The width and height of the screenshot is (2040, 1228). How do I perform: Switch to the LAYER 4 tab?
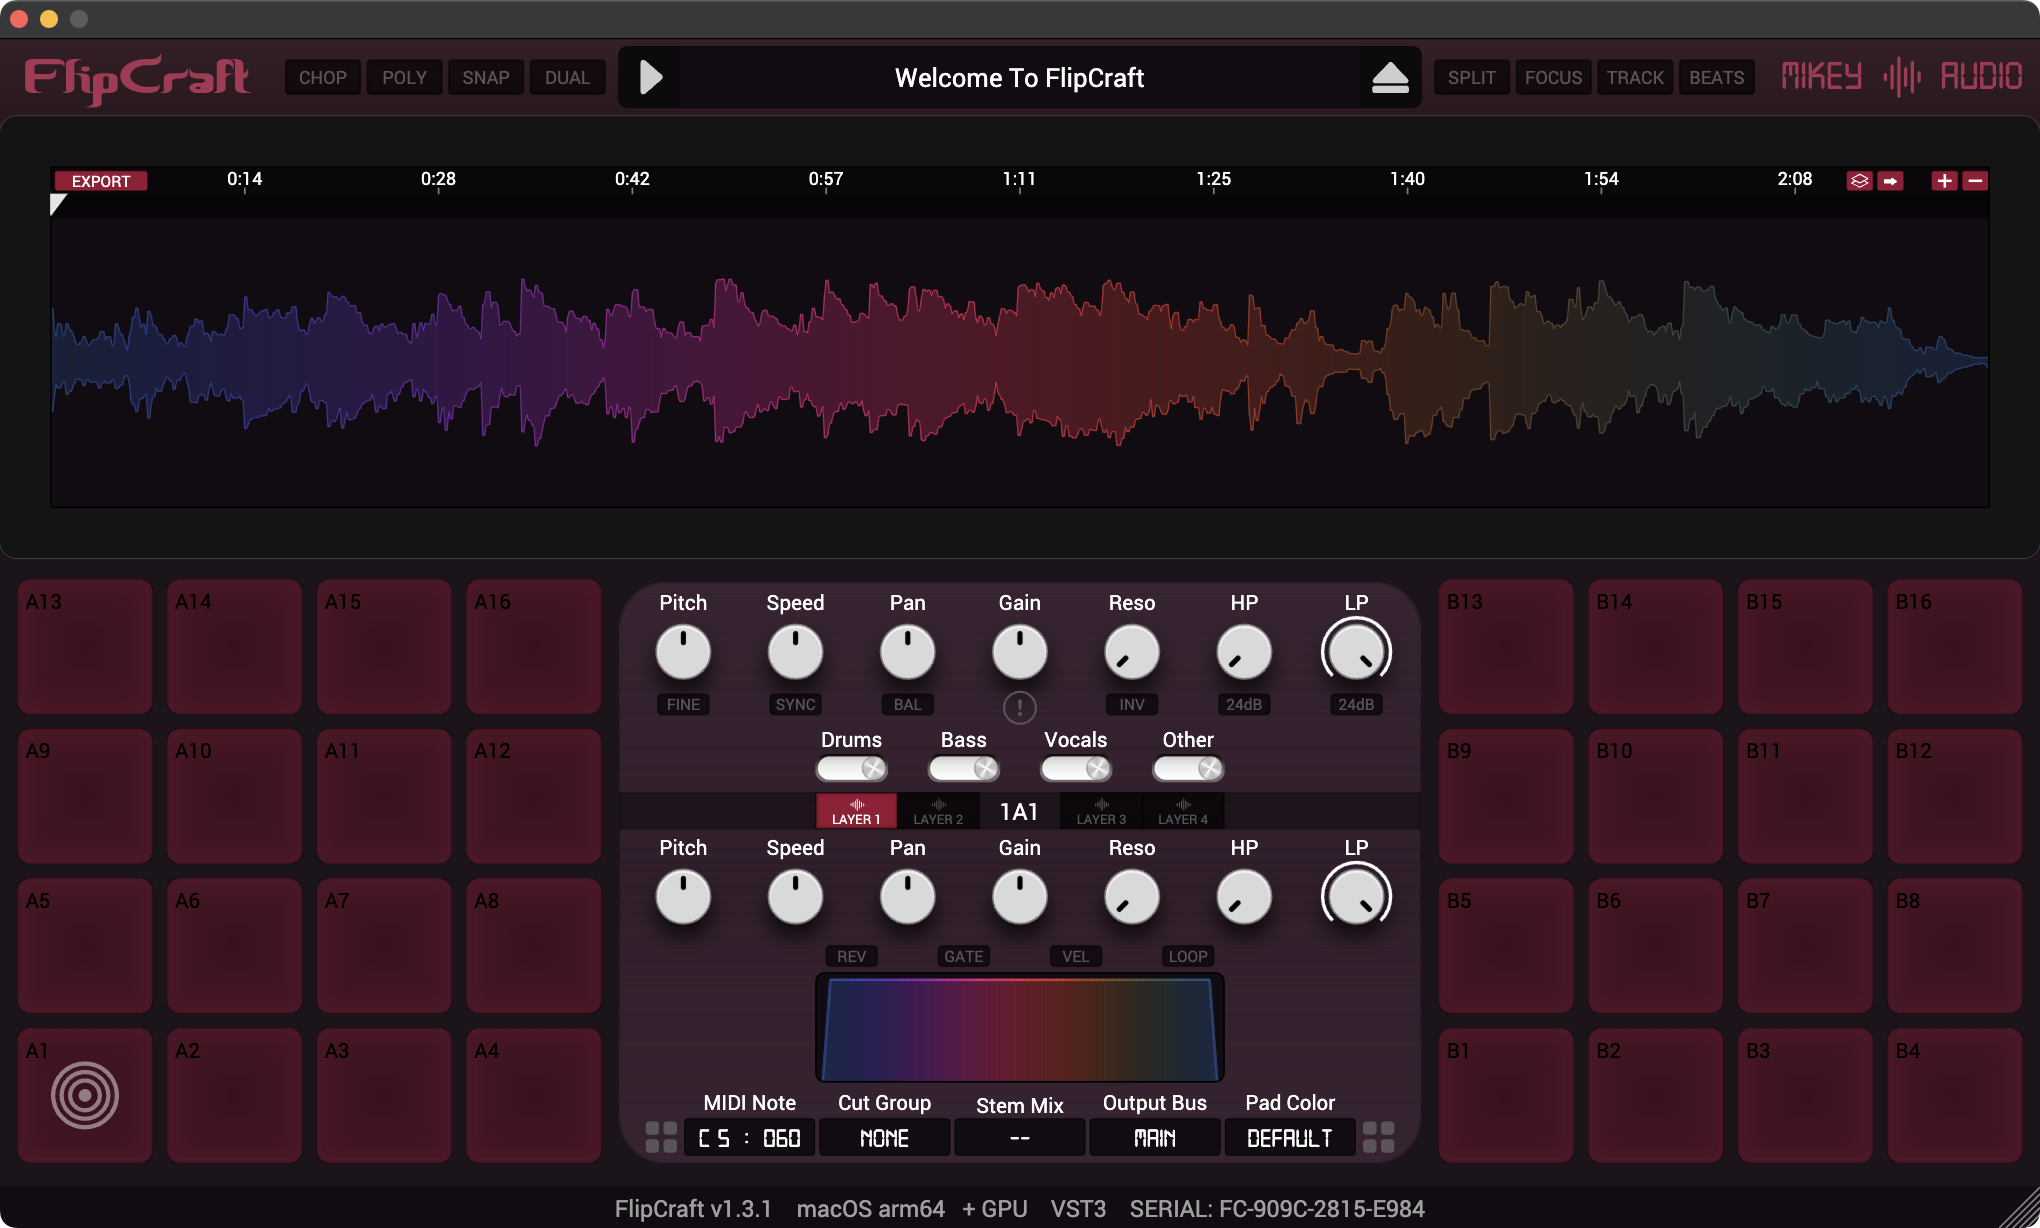pos(1183,811)
